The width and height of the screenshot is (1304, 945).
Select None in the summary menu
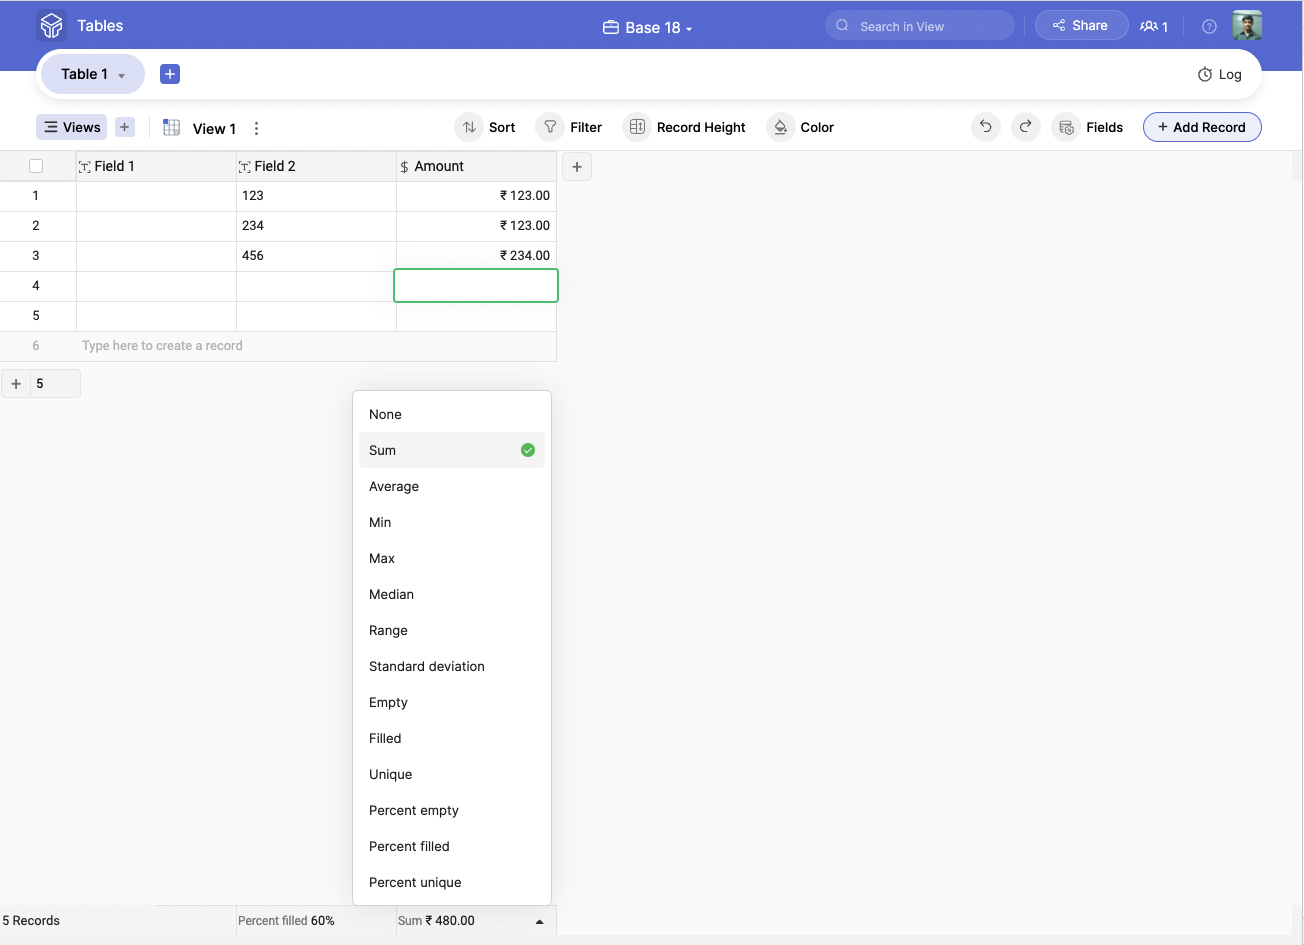point(452,414)
